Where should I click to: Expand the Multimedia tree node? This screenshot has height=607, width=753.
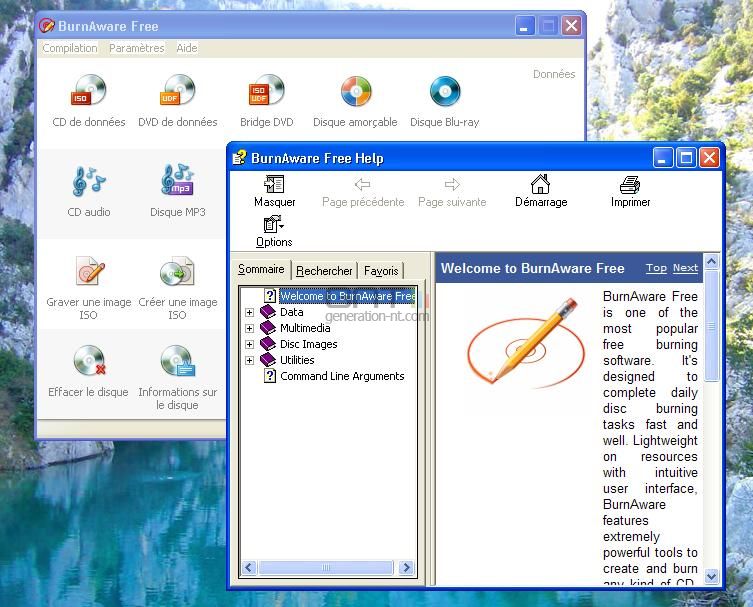pyautogui.click(x=249, y=328)
